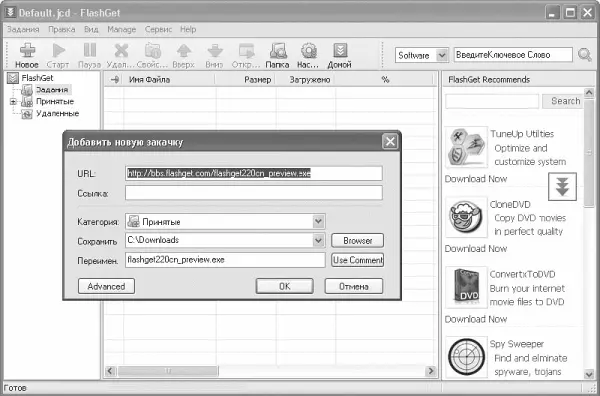
Task: Click the Удал... delete toolbar icon
Action: 121,51
